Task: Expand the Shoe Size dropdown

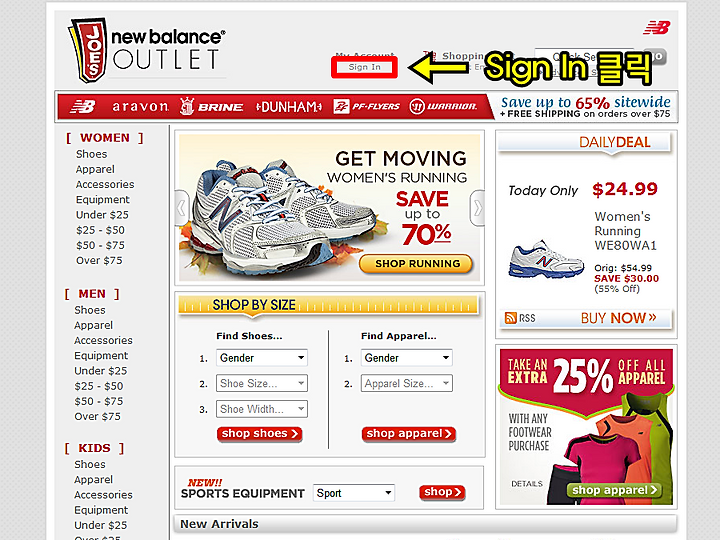Action: point(262,383)
